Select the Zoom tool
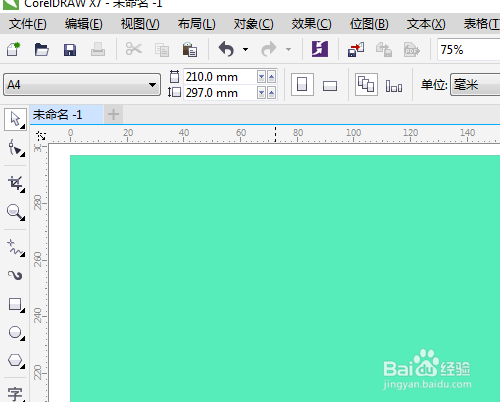The height and width of the screenshot is (402, 500). coord(16,212)
